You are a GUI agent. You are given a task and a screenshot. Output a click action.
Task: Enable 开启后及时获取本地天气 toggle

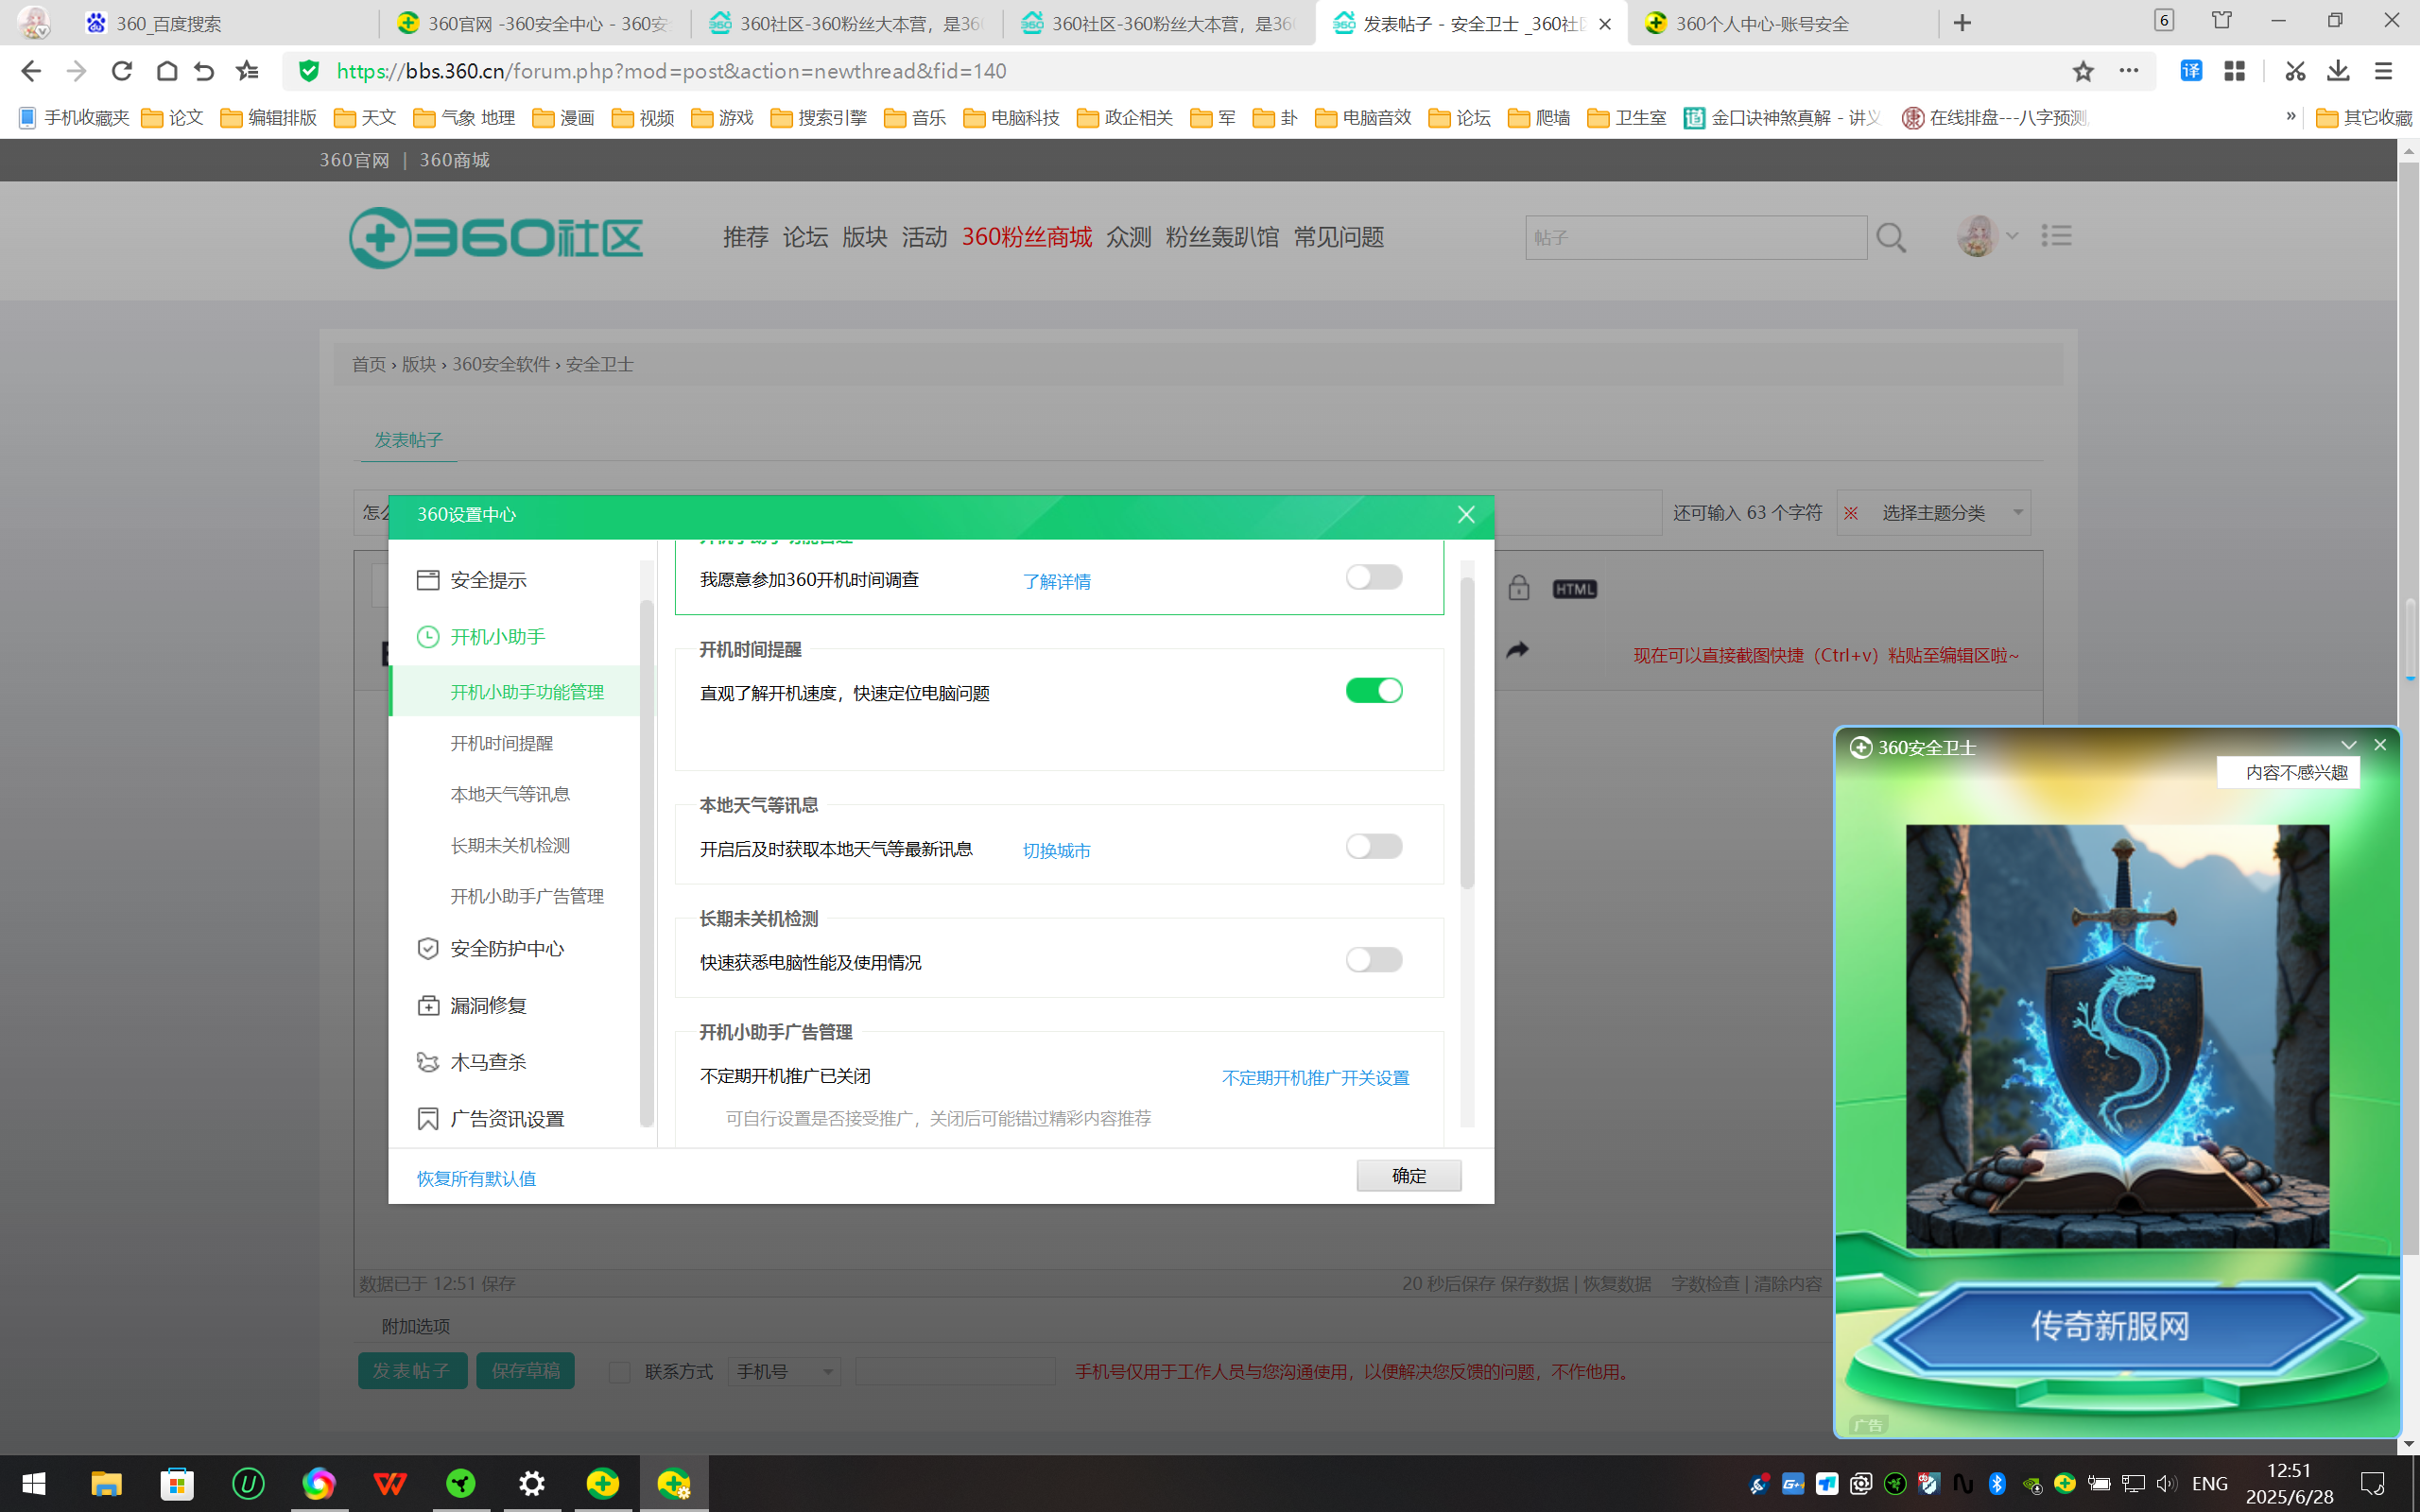(1374, 847)
